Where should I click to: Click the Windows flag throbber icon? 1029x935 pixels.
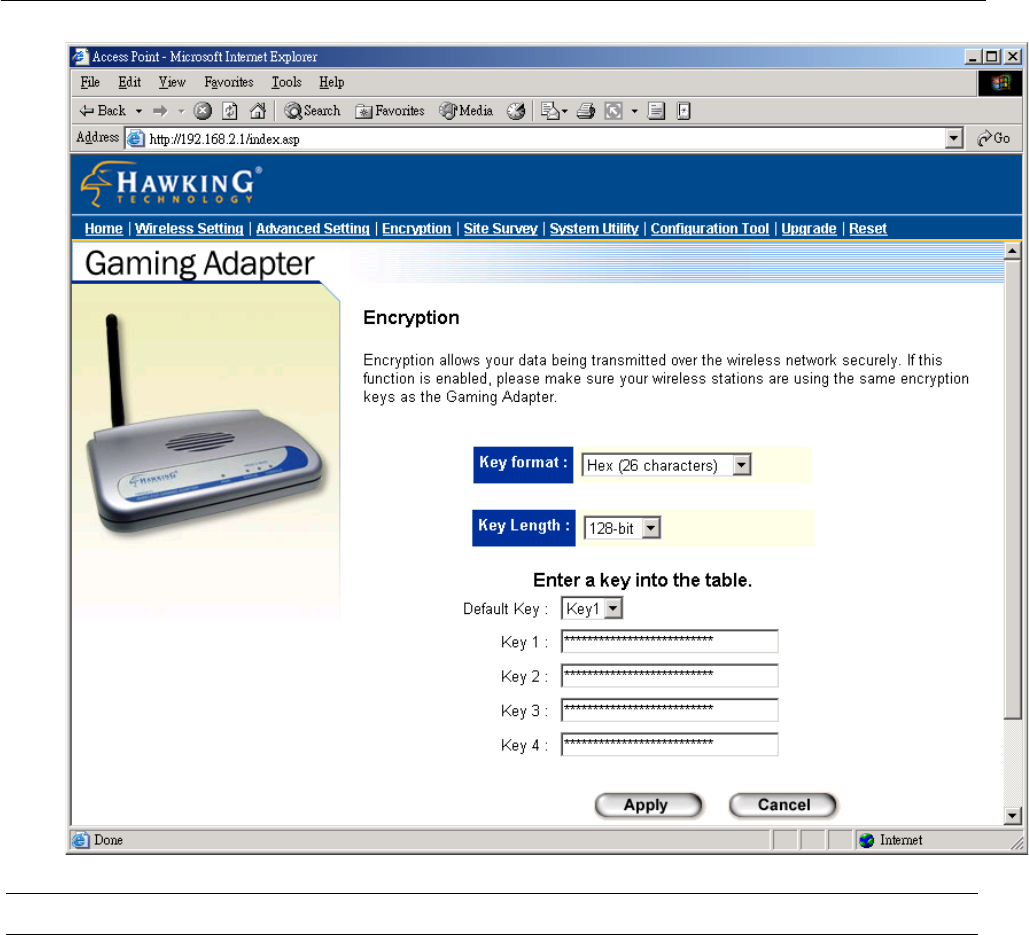point(999,83)
